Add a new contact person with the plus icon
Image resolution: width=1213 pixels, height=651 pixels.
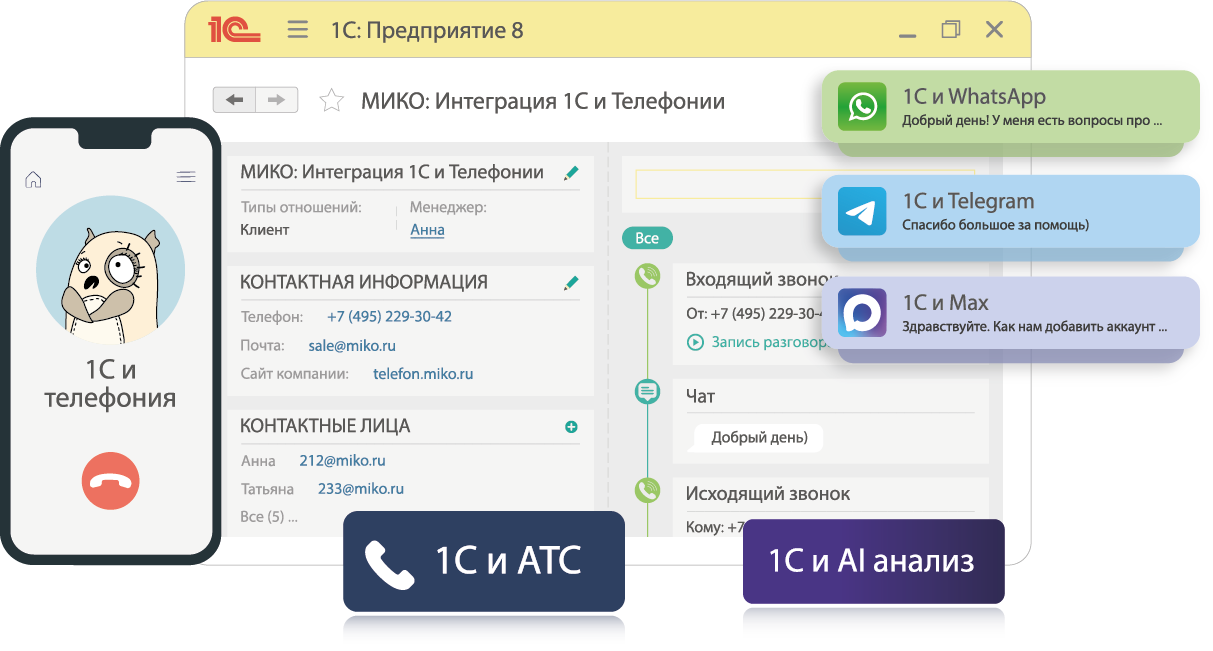tap(572, 425)
